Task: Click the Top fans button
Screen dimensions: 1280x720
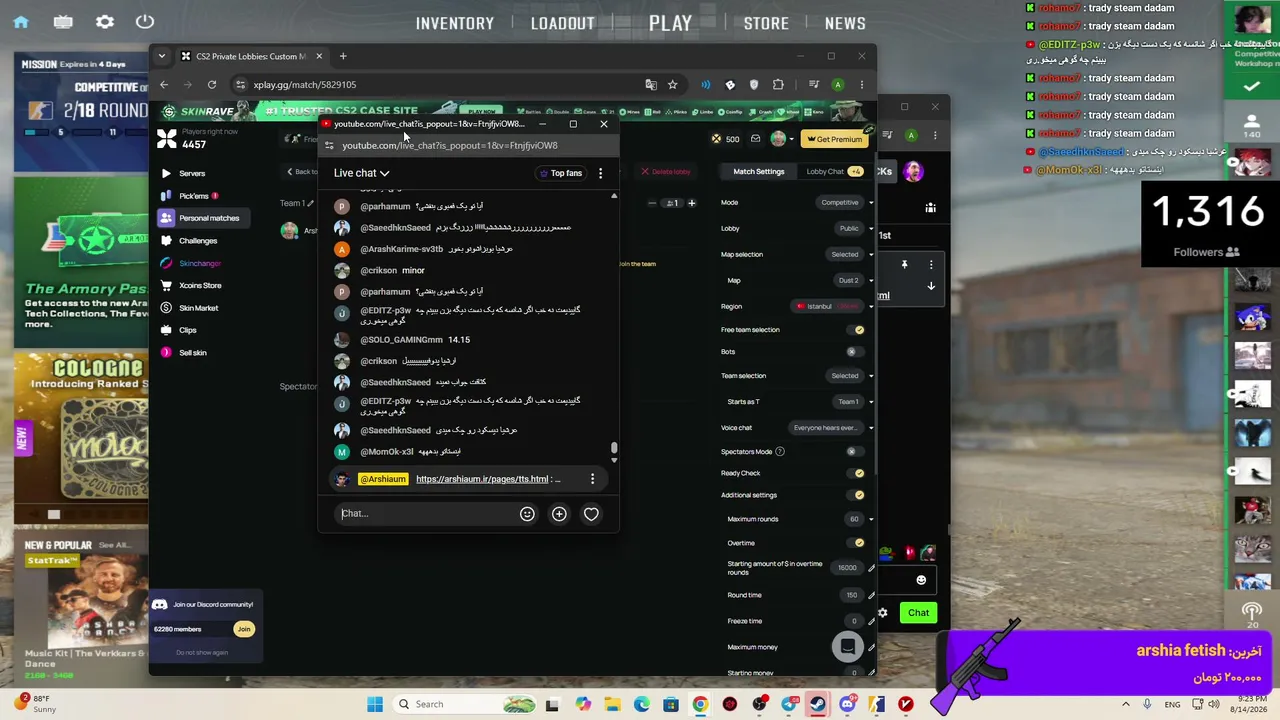Action: (x=561, y=174)
